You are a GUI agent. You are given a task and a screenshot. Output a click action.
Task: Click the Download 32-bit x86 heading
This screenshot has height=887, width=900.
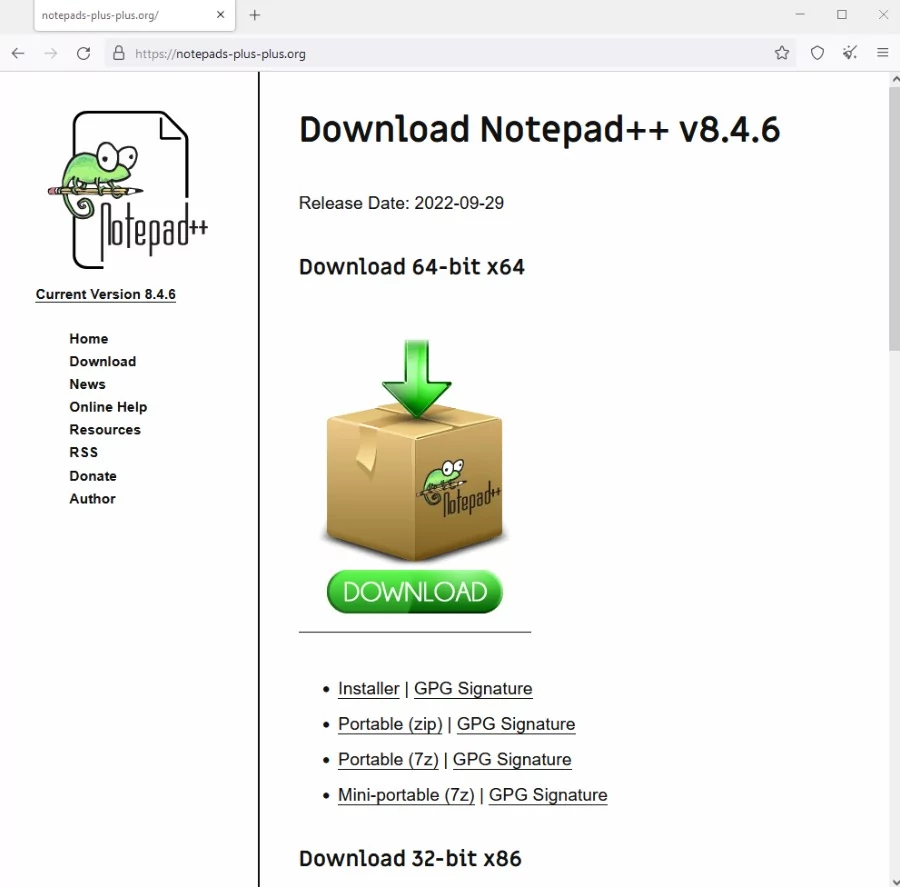(410, 859)
